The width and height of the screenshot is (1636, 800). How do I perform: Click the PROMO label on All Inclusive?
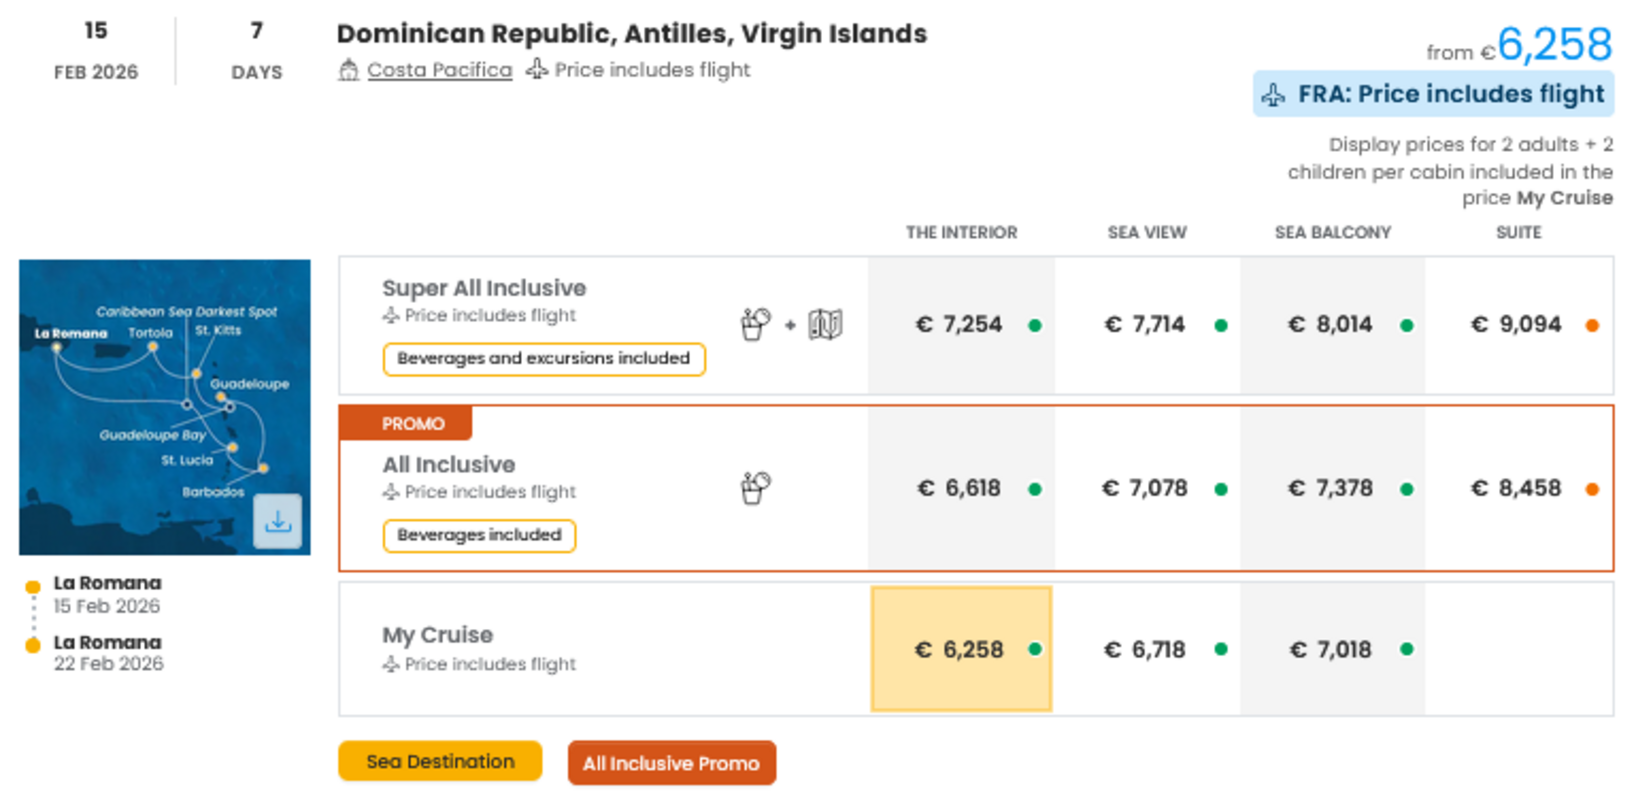coord(412,423)
